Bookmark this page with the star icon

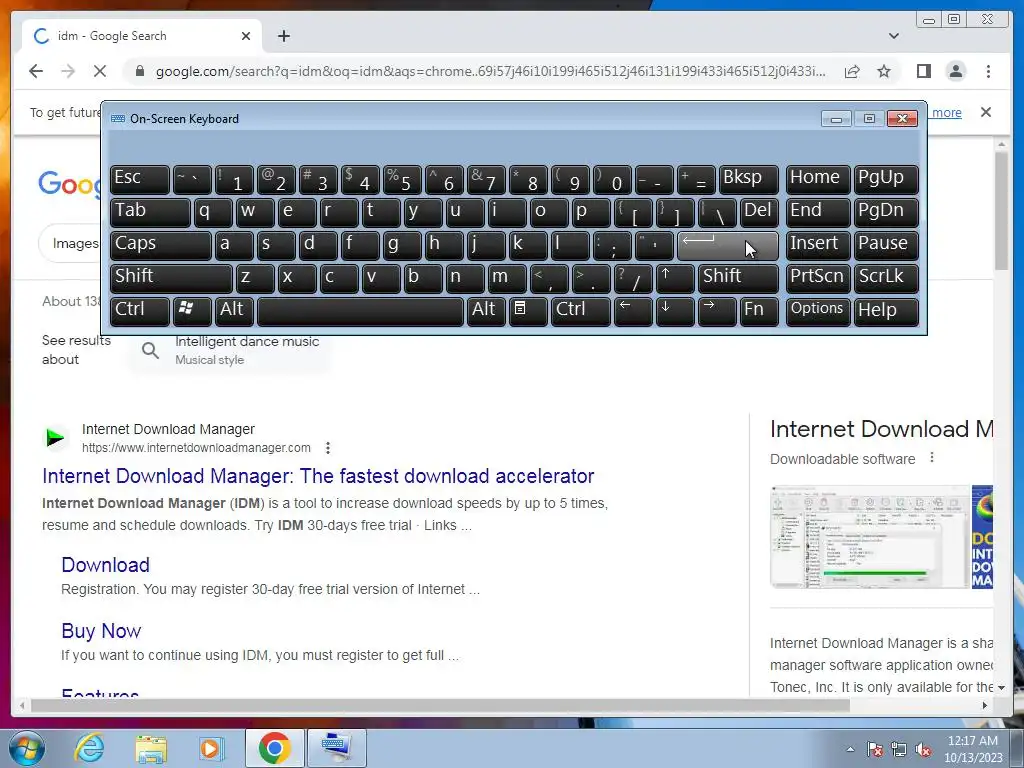(x=884, y=71)
